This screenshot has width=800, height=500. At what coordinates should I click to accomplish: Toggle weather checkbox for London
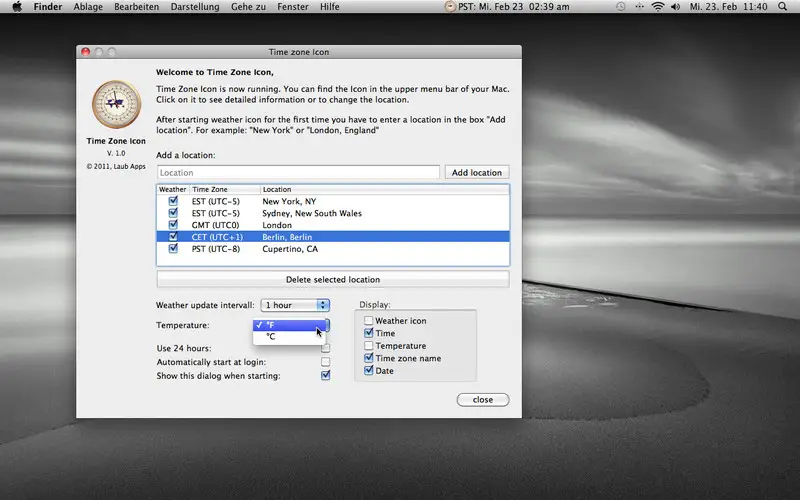(x=173, y=224)
